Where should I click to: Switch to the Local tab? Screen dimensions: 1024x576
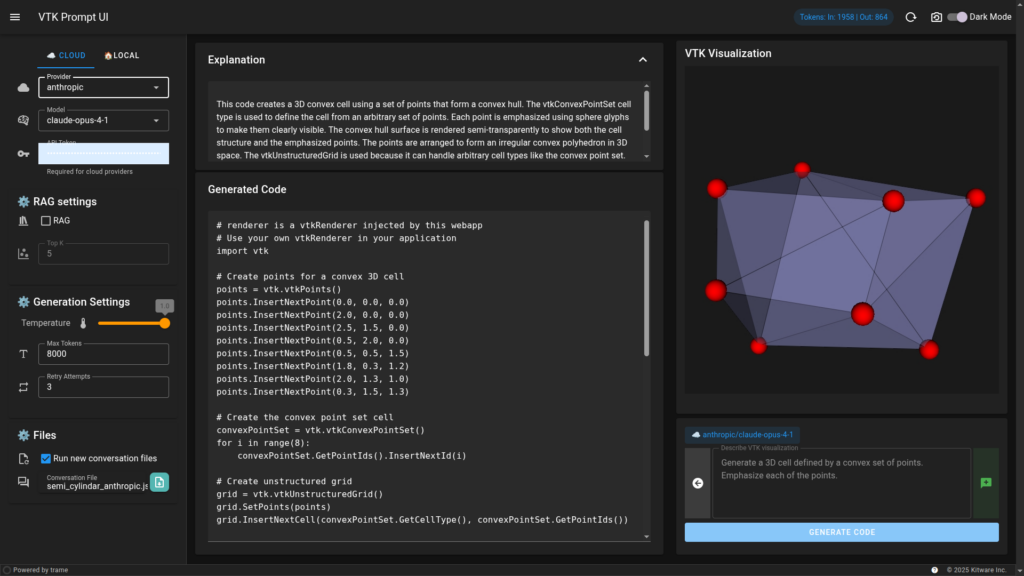click(x=121, y=56)
